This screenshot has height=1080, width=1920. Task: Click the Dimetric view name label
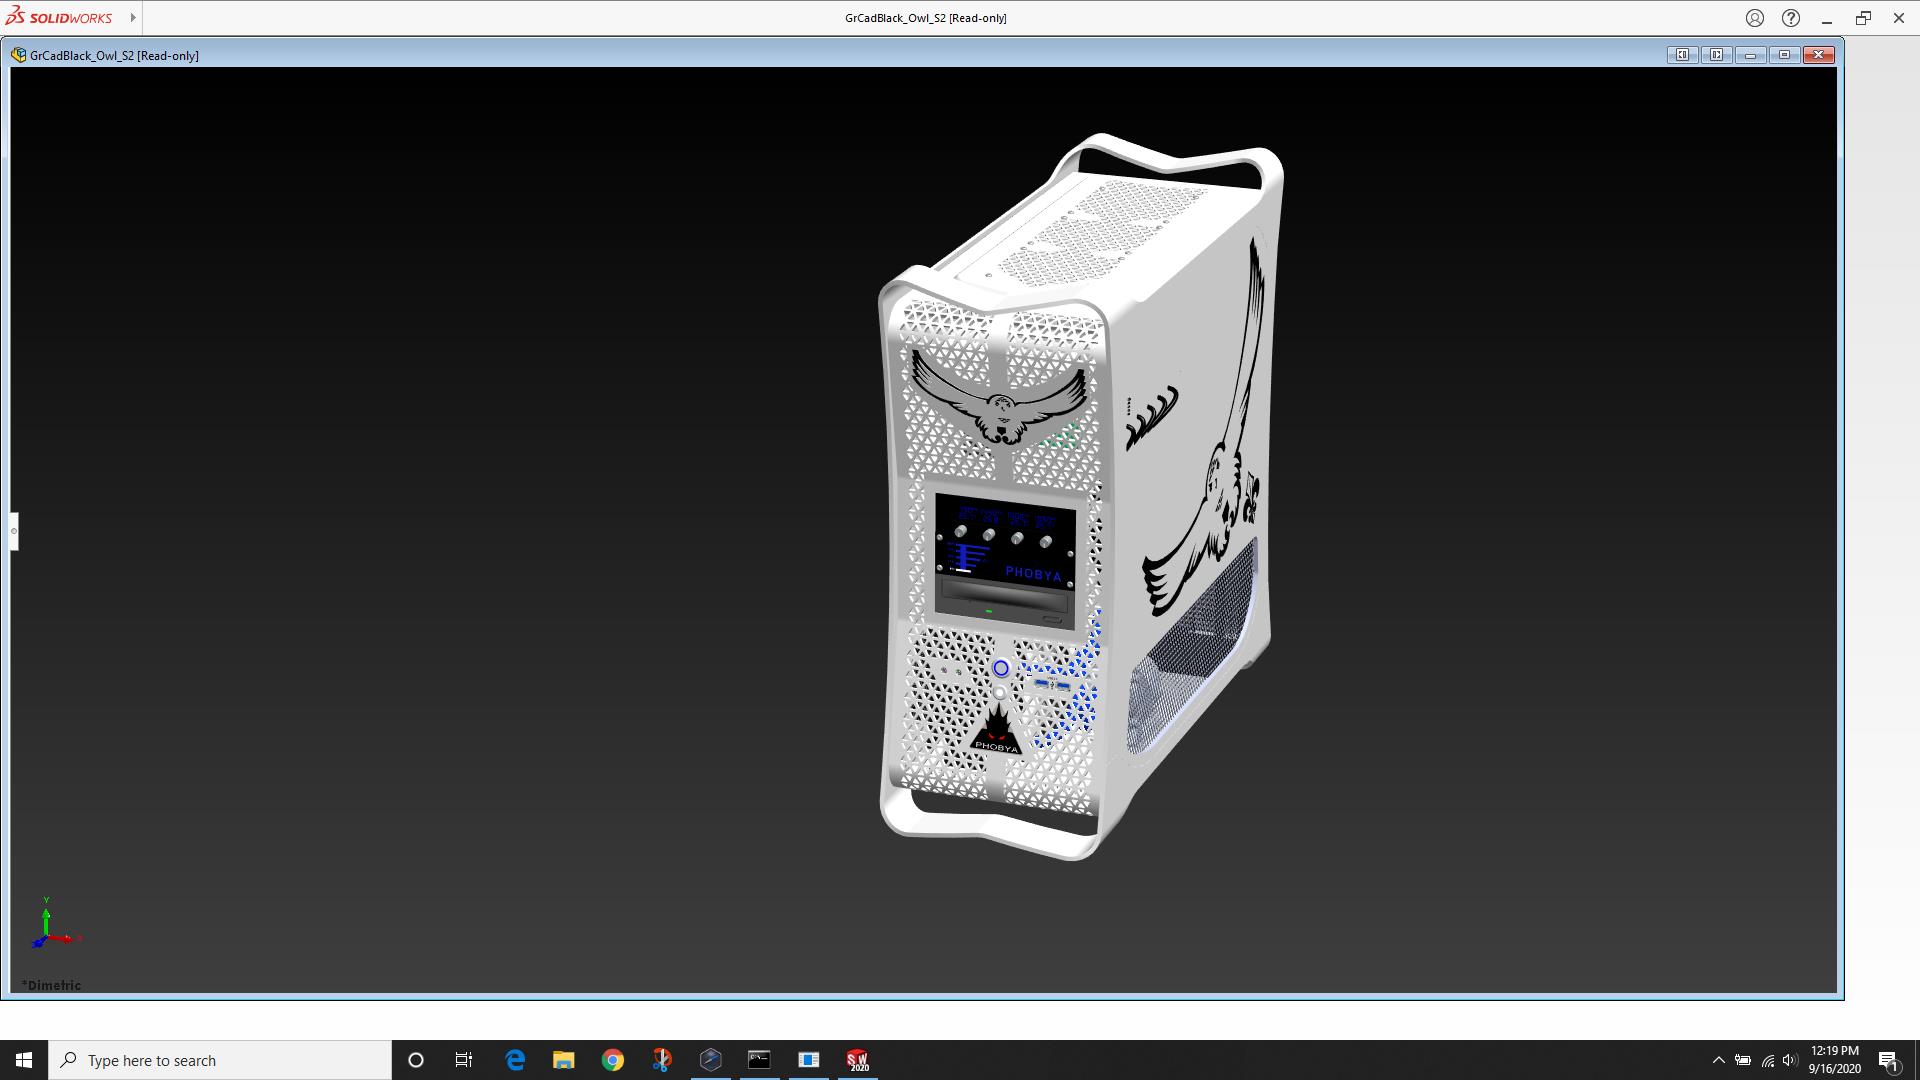[x=52, y=985]
